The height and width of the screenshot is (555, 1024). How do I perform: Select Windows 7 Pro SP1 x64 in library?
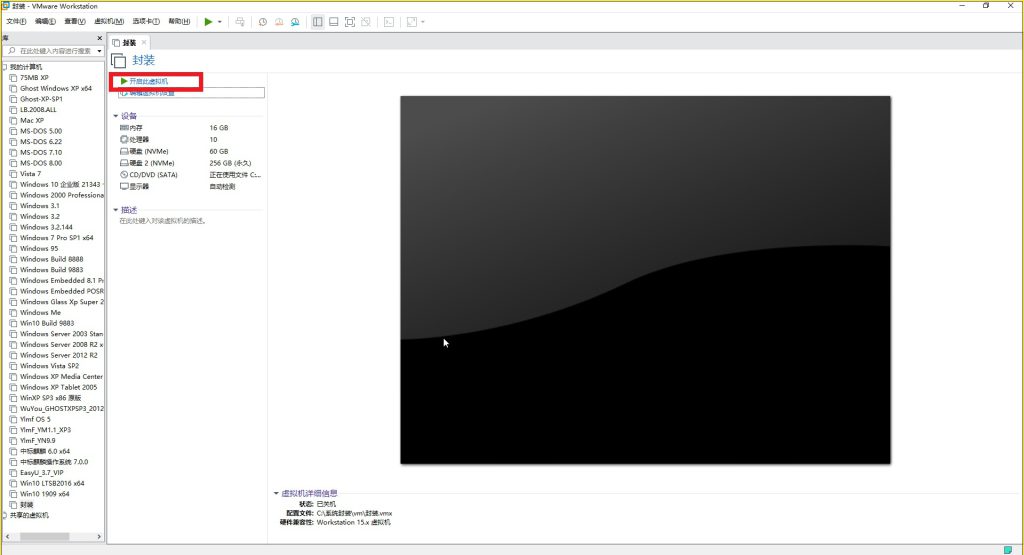pos(56,238)
